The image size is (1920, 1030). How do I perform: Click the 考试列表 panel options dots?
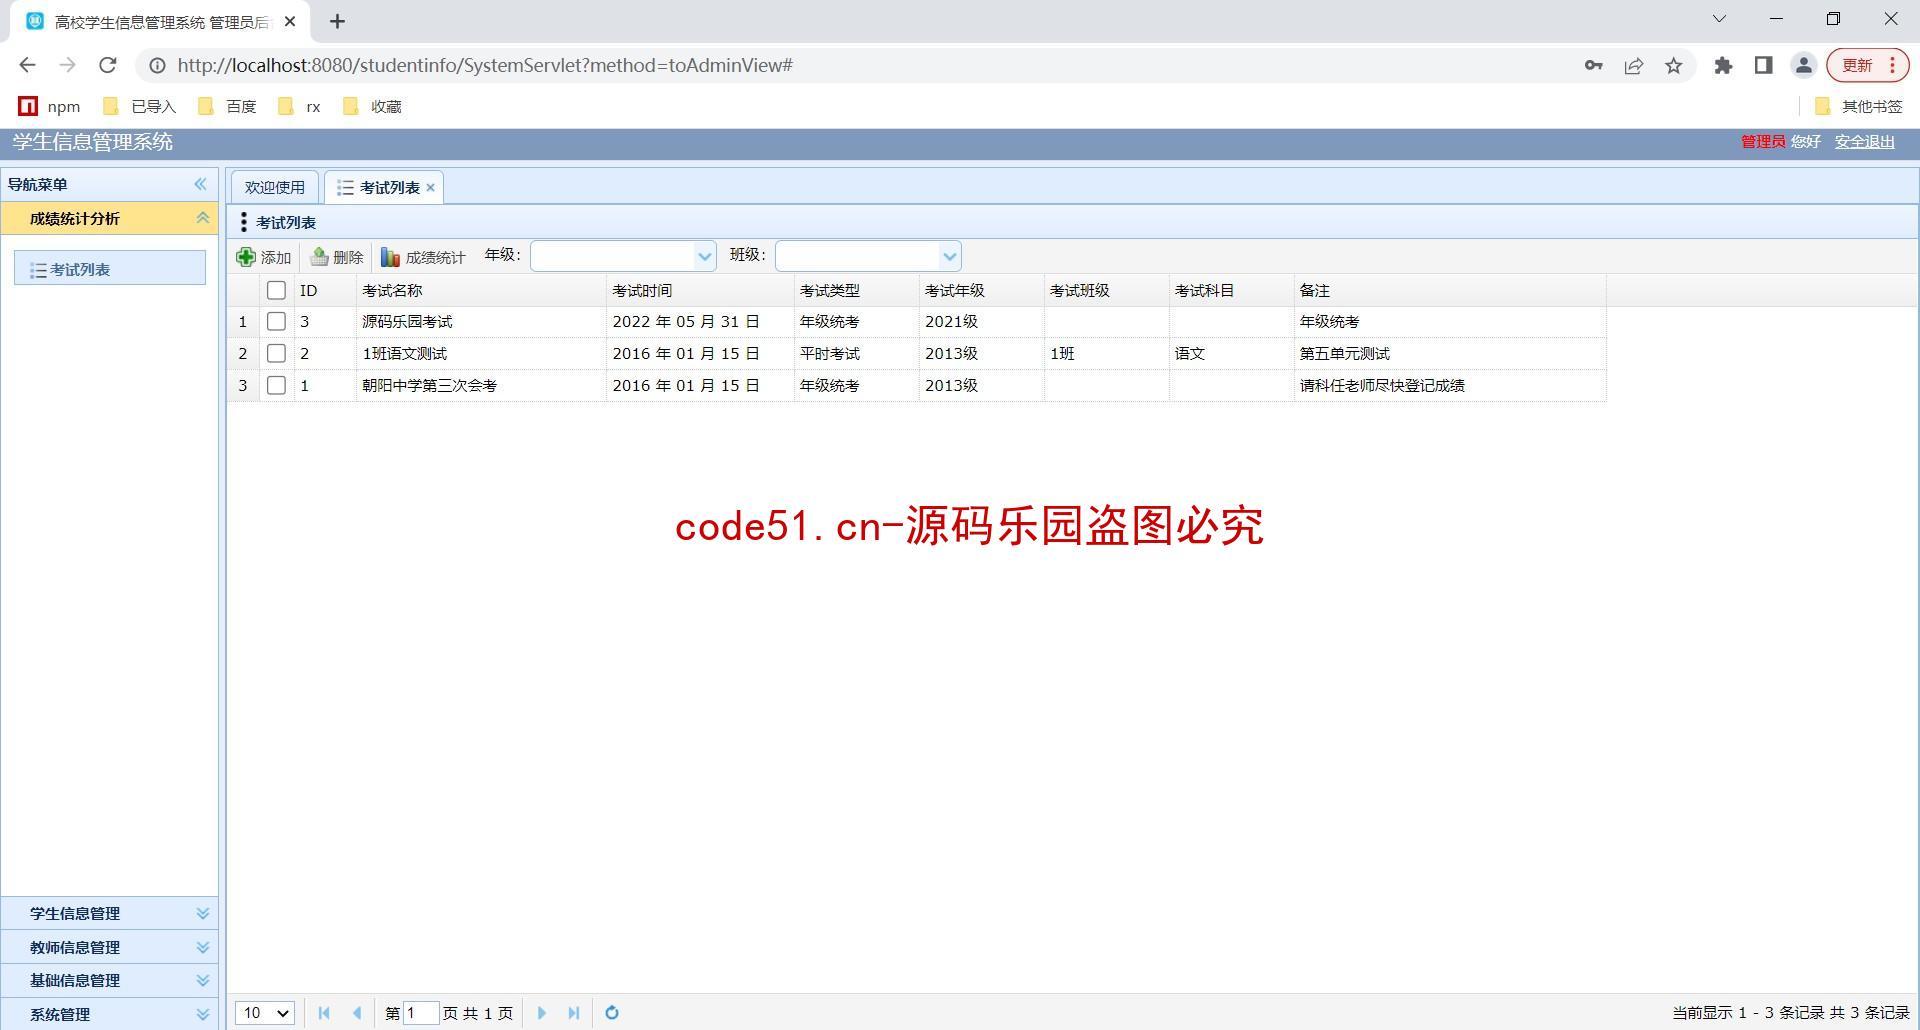[243, 222]
